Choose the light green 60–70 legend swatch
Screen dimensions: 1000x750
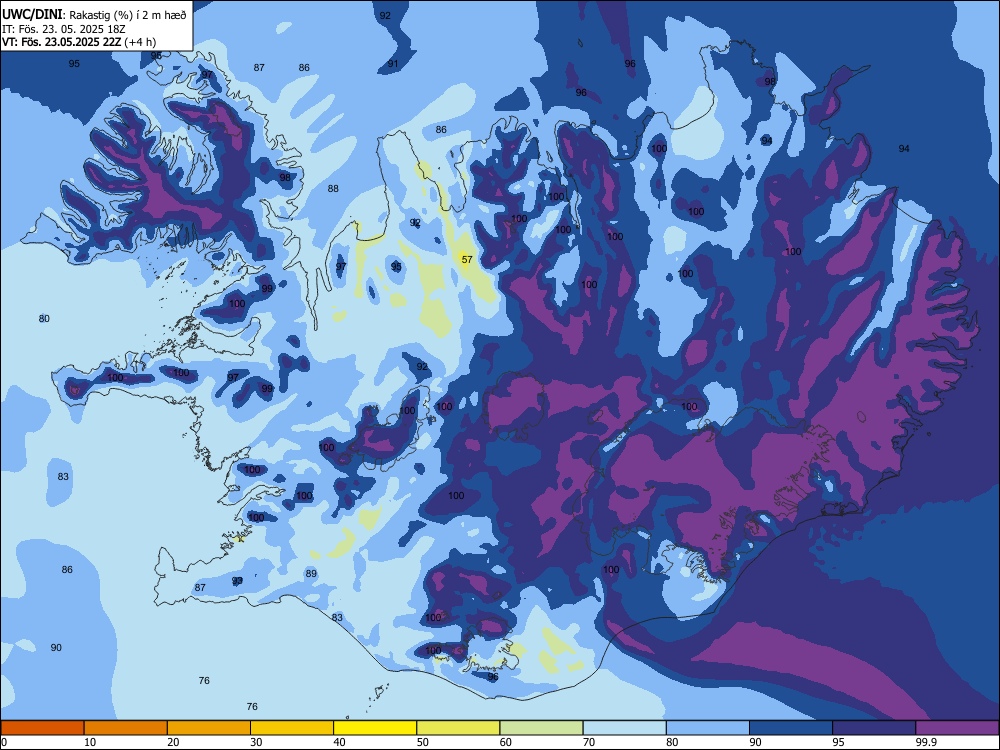tap(541, 728)
